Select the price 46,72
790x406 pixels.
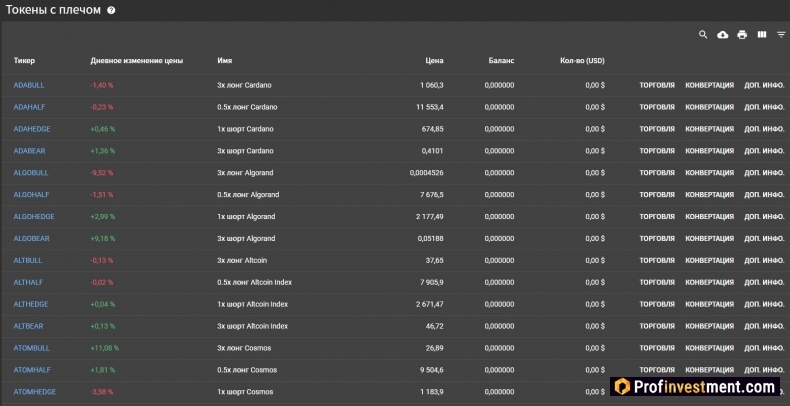pyautogui.click(x=435, y=326)
